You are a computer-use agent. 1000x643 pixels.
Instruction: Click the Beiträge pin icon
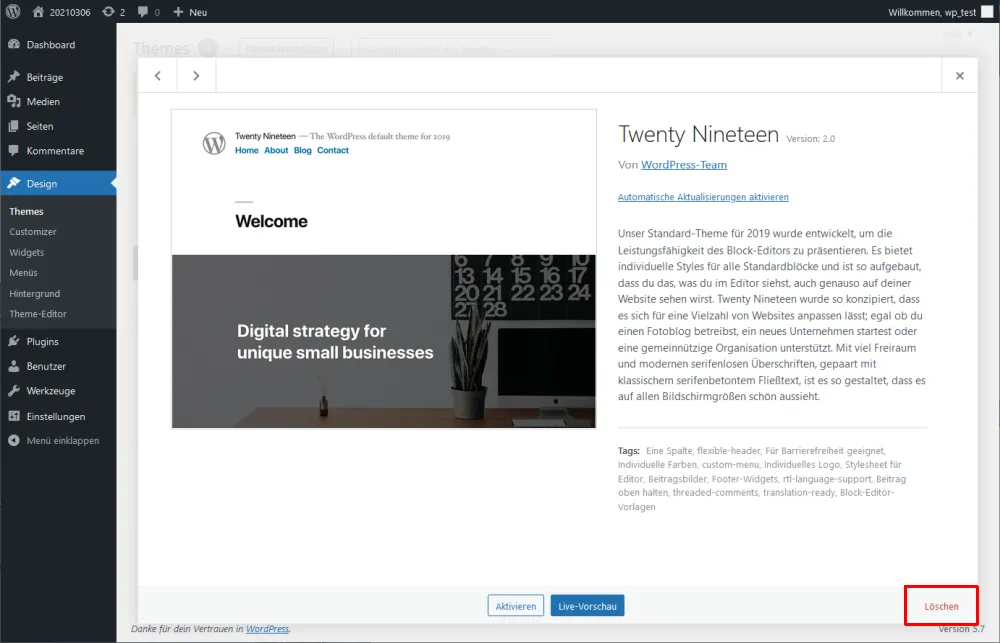[14, 77]
